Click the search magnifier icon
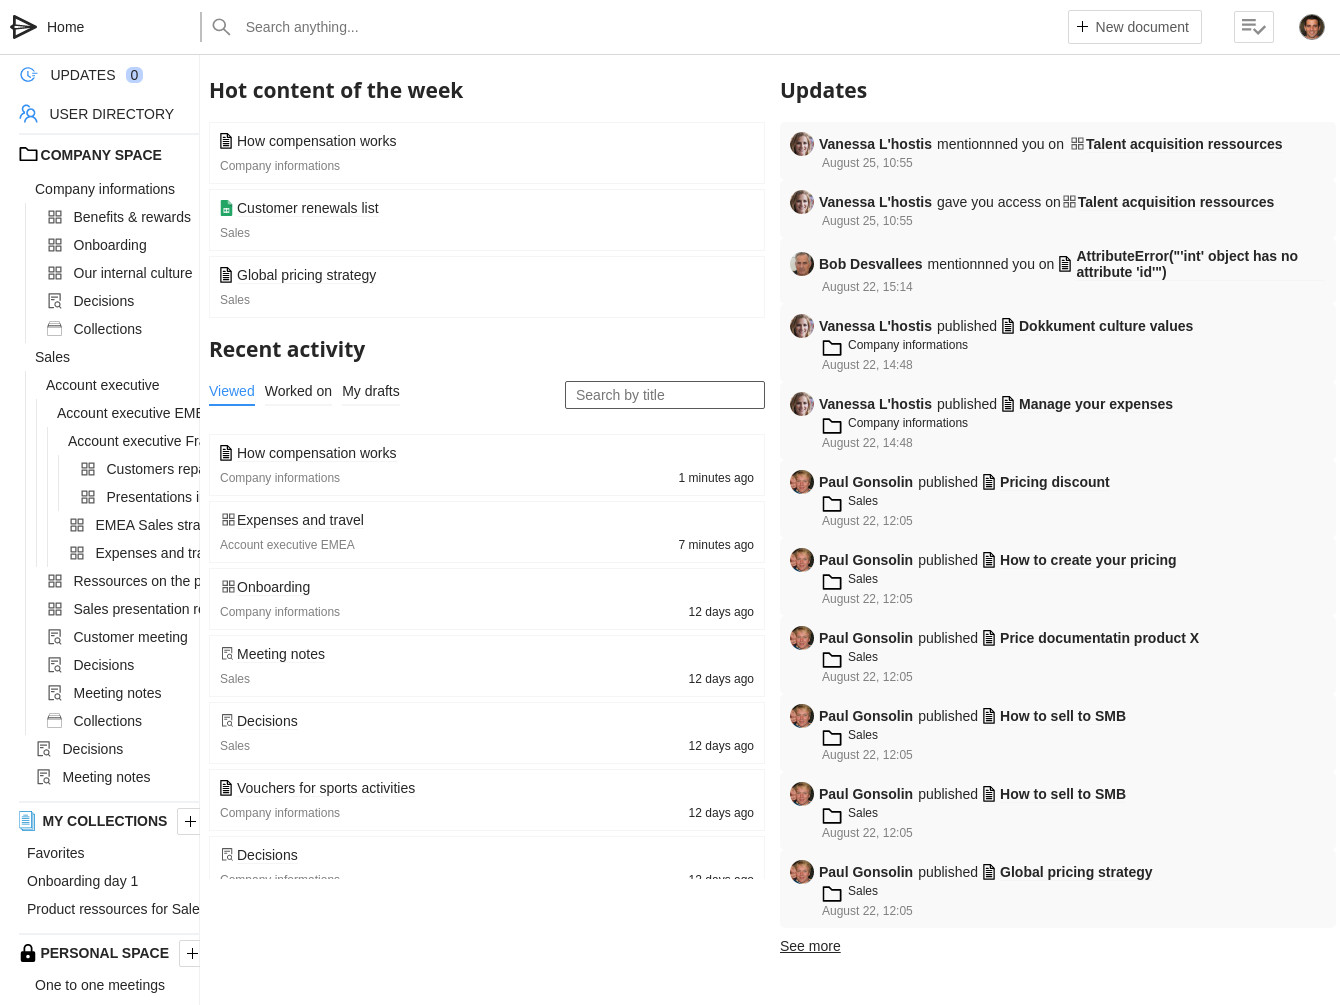The height and width of the screenshot is (1005, 1340). [x=222, y=27]
